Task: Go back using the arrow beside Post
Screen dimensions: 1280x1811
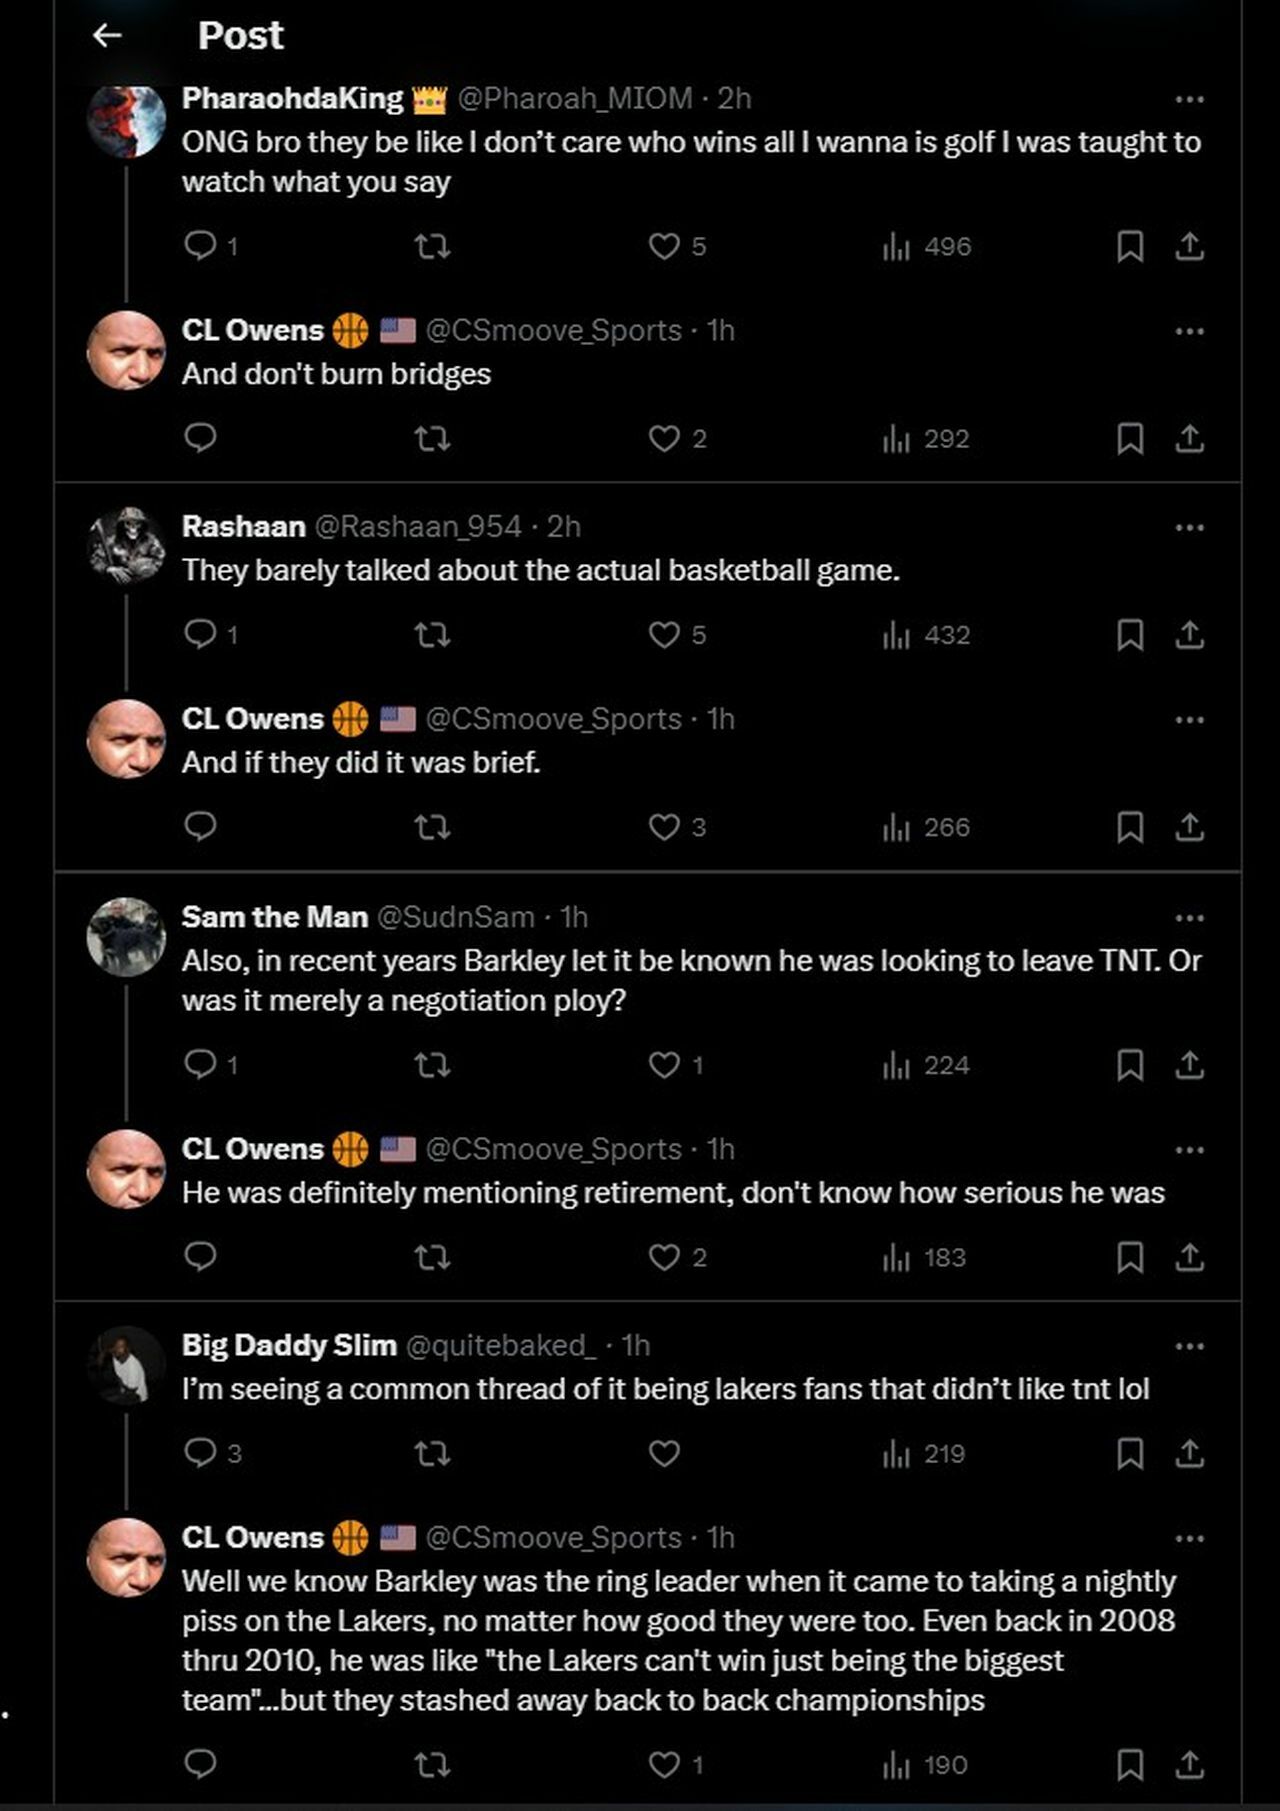Action: tap(107, 36)
